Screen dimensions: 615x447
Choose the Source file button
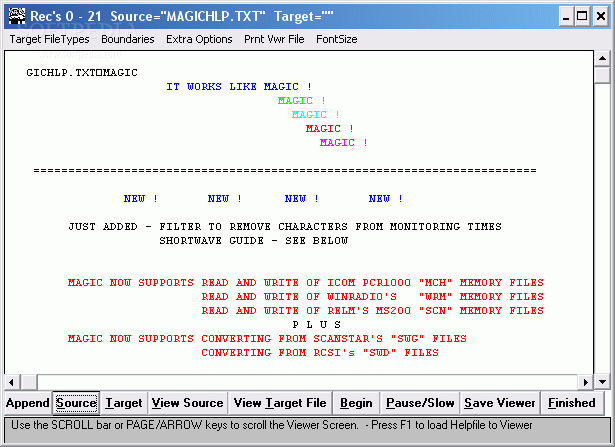pos(76,403)
